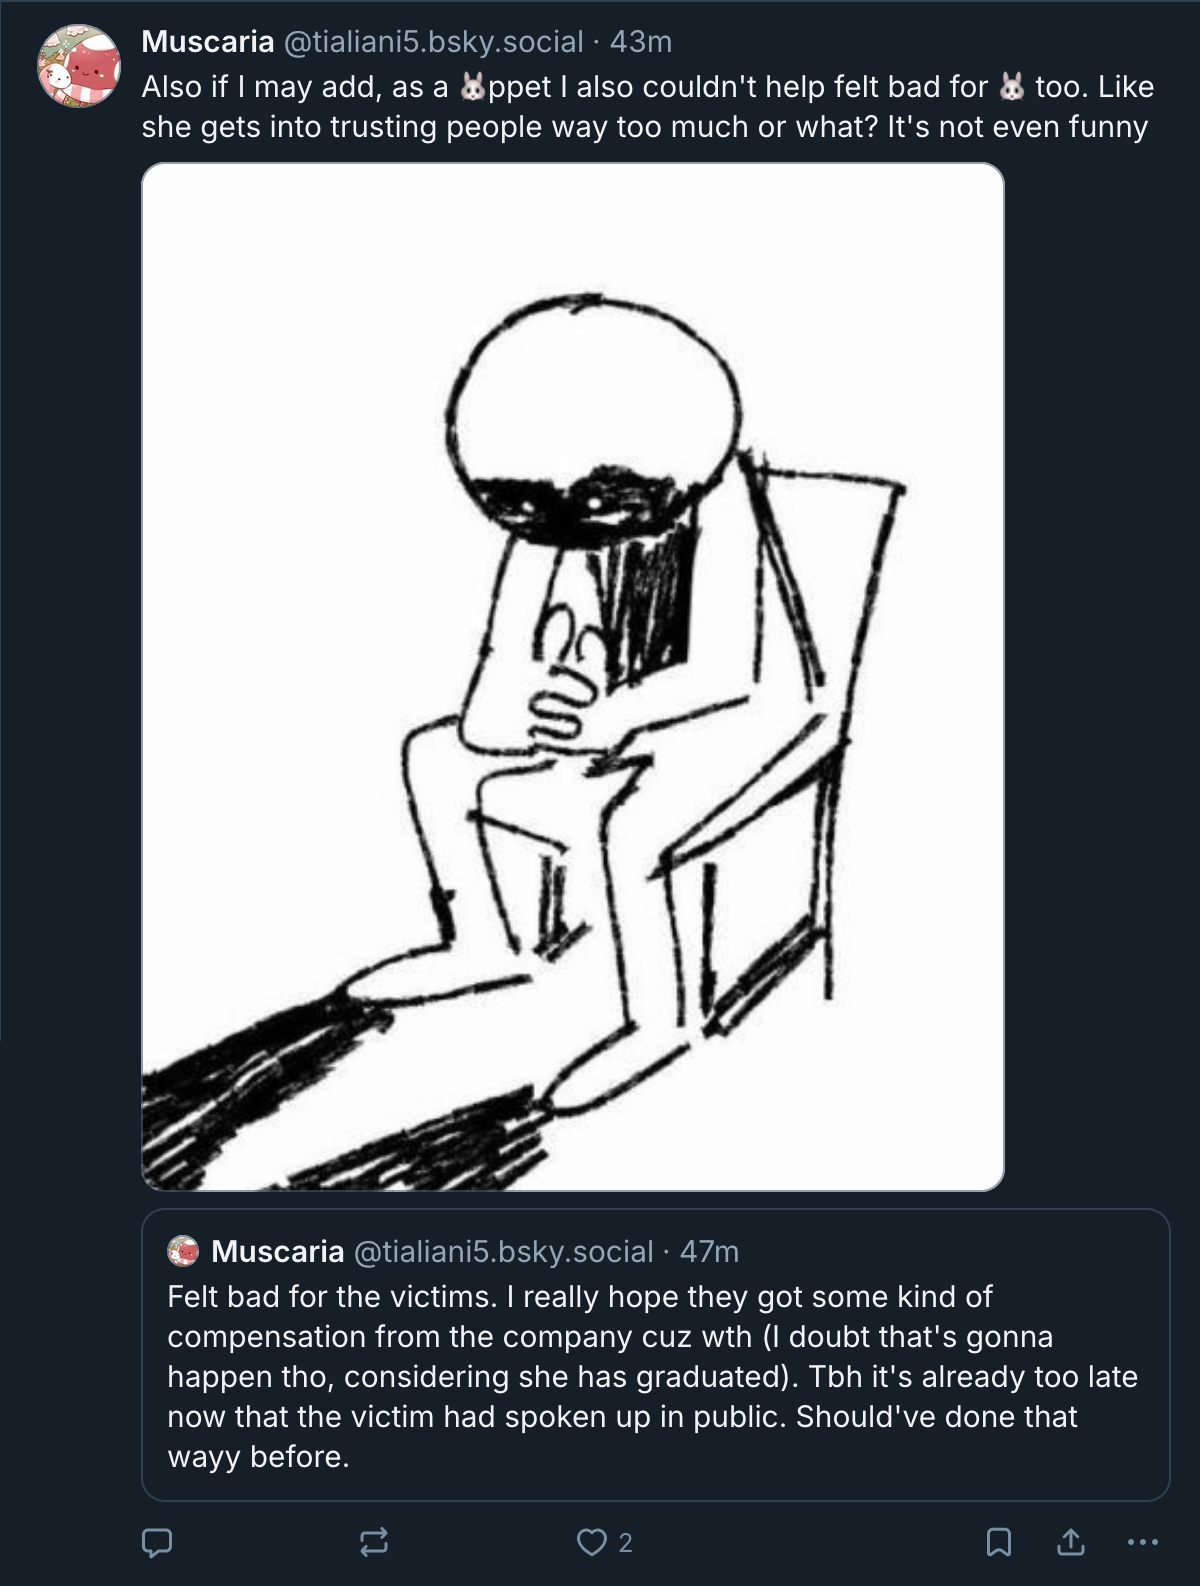
Task: Click the small avatar in the quoted post
Action: (x=183, y=1251)
